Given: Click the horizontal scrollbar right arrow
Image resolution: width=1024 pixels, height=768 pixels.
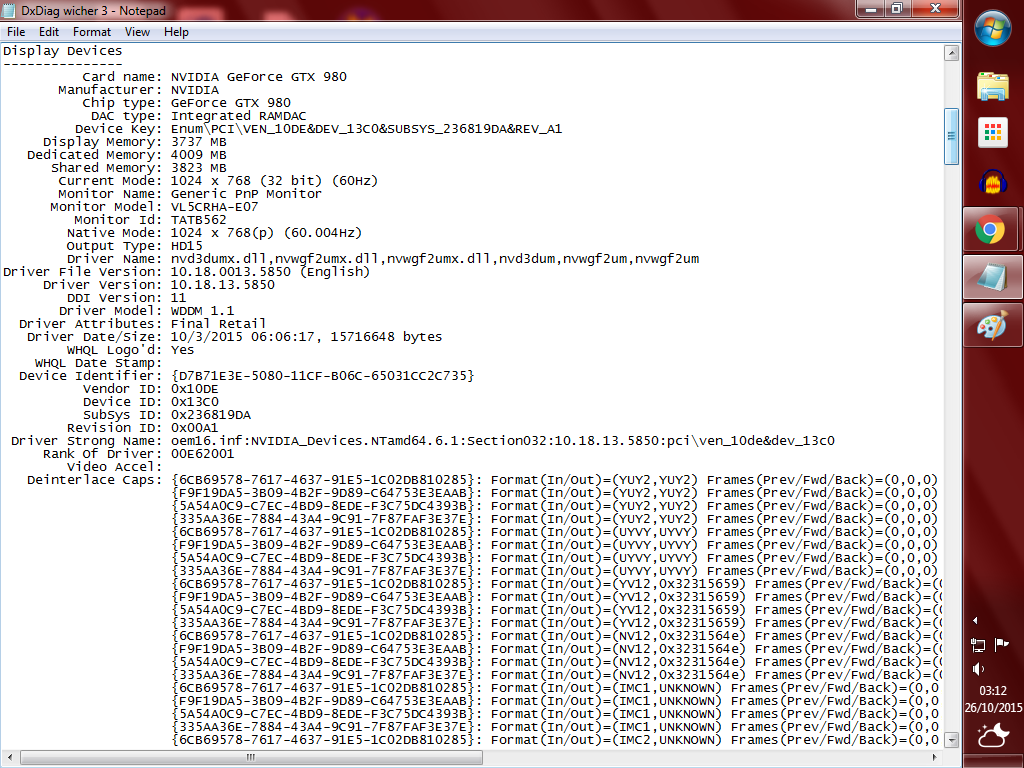Looking at the screenshot, I should [x=935, y=757].
